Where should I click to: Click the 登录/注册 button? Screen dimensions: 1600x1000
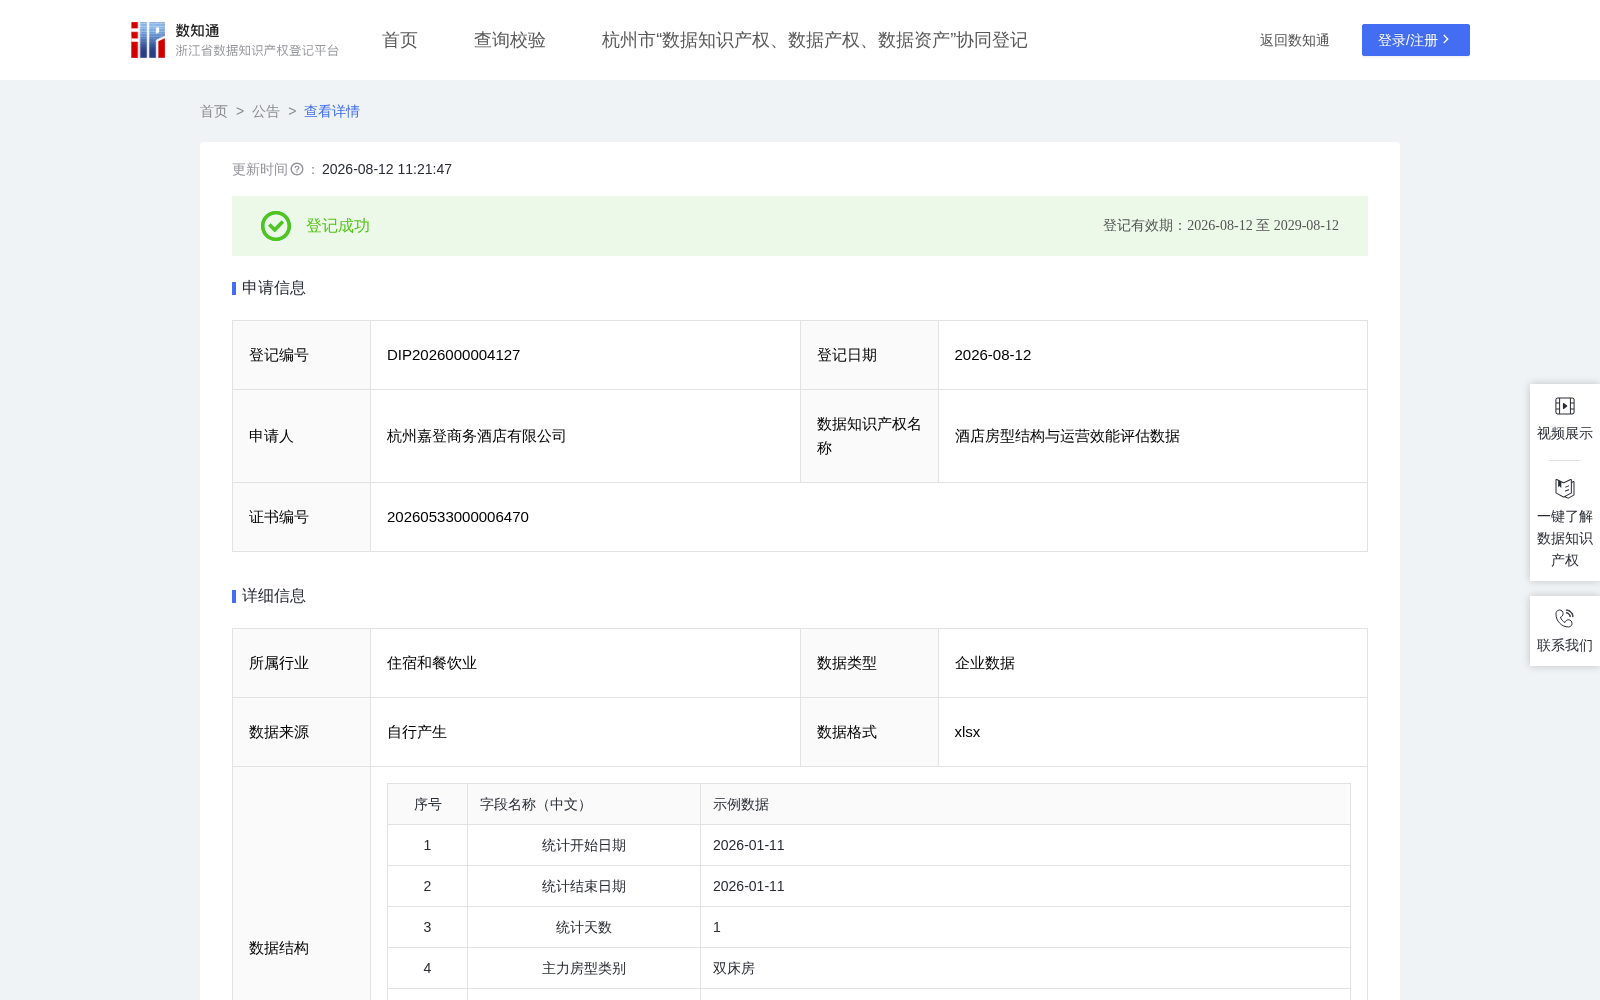[1416, 40]
